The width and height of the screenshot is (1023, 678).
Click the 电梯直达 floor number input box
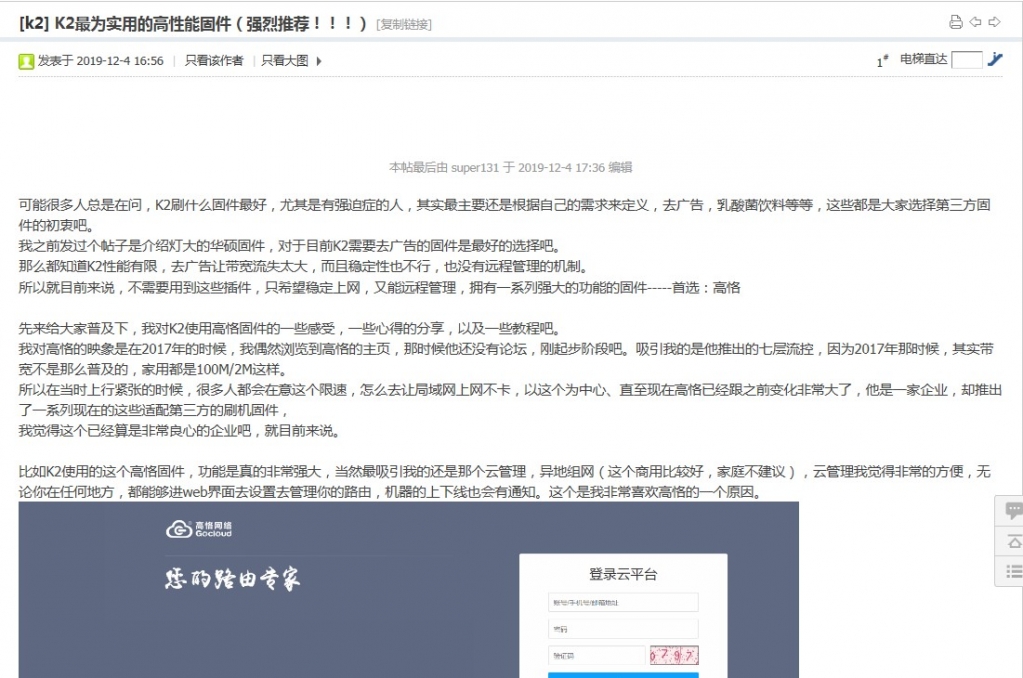[x=966, y=60]
